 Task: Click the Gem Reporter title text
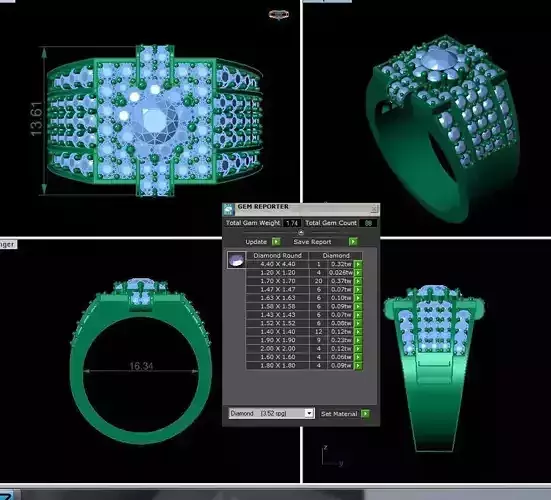point(263,207)
